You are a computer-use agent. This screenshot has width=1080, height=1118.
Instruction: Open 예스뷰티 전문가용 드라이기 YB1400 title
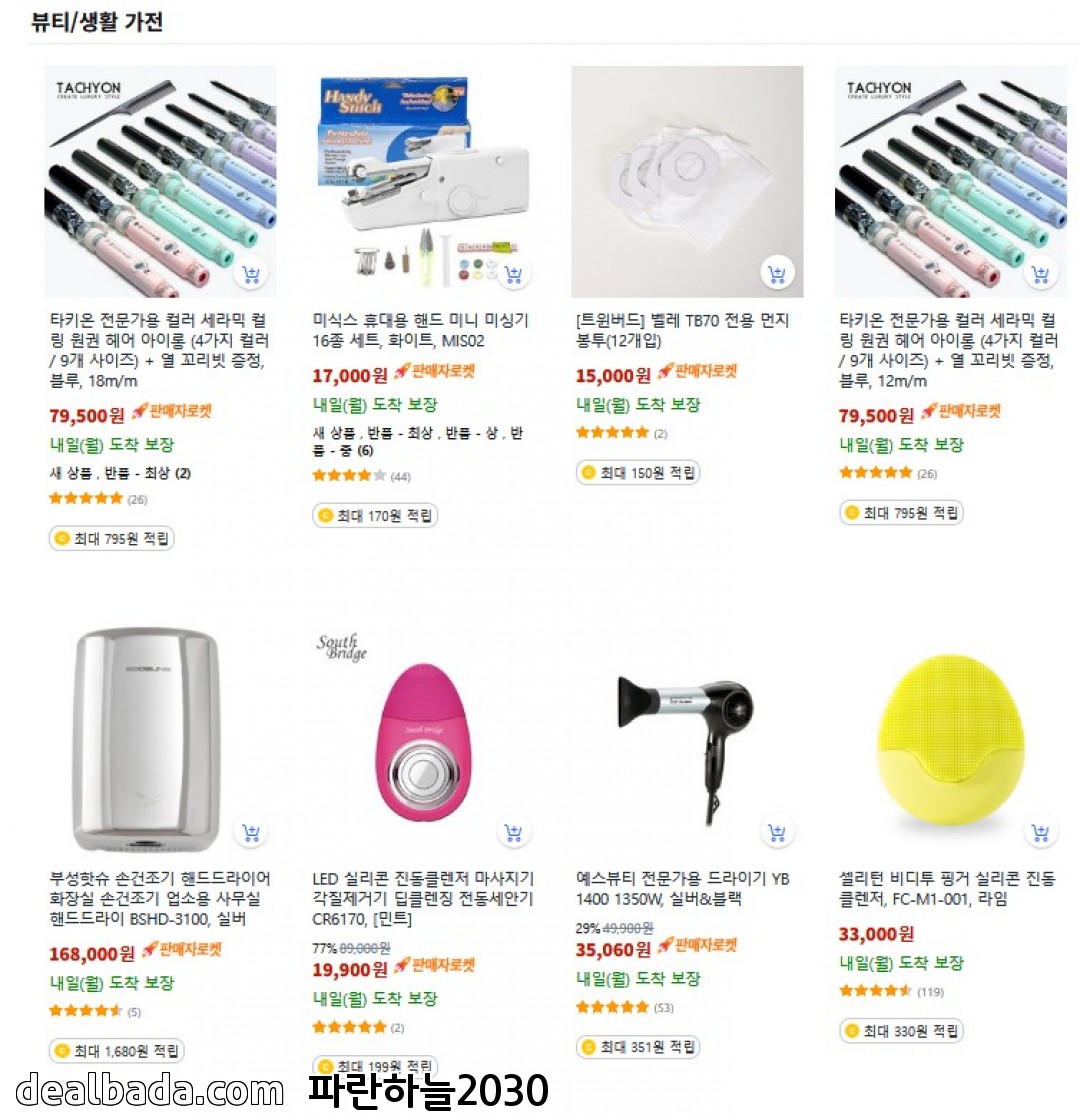(x=682, y=888)
